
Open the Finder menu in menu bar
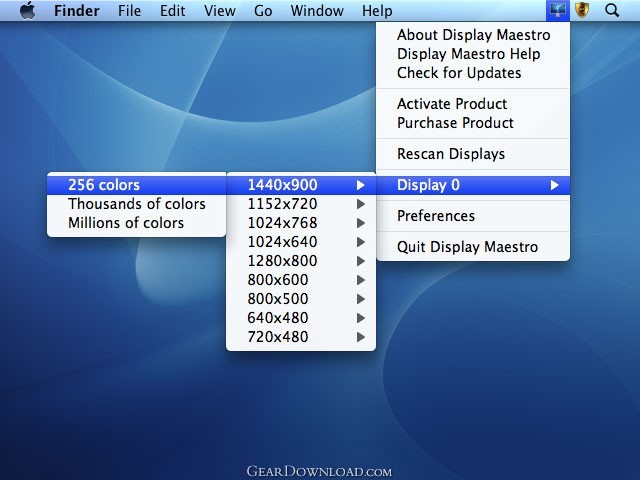(x=76, y=11)
